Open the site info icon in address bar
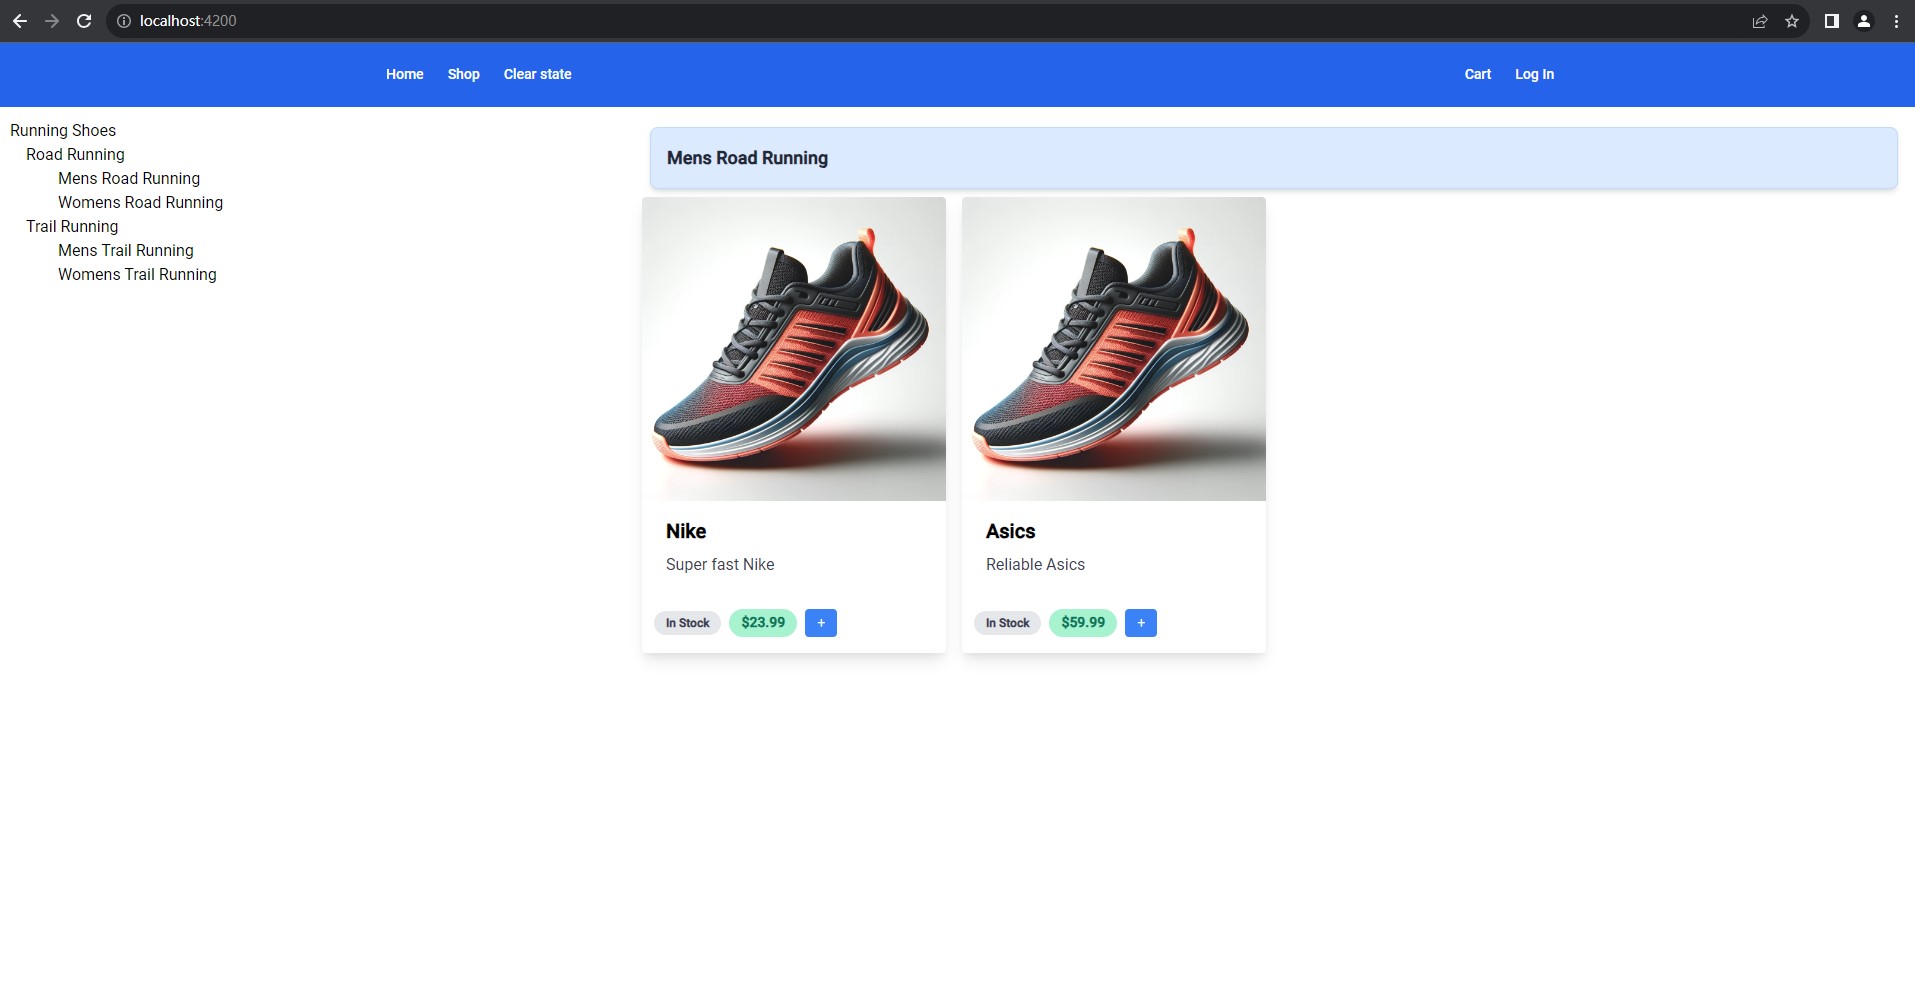This screenshot has height=983, width=1915. 124,21
